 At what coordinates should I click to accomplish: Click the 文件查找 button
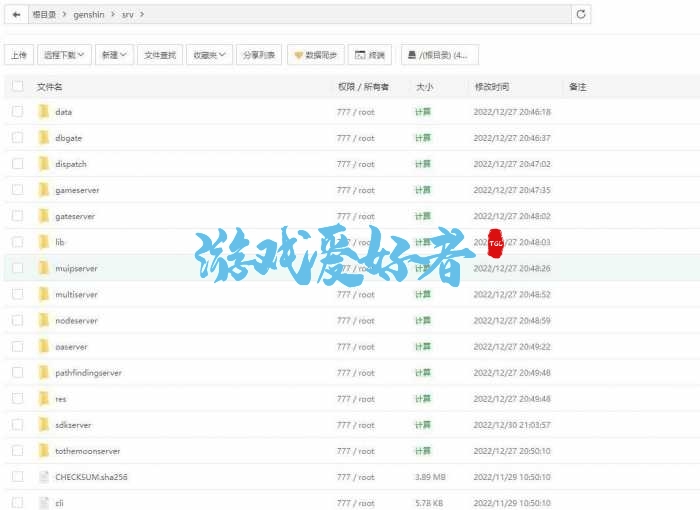pyautogui.click(x=160, y=55)
